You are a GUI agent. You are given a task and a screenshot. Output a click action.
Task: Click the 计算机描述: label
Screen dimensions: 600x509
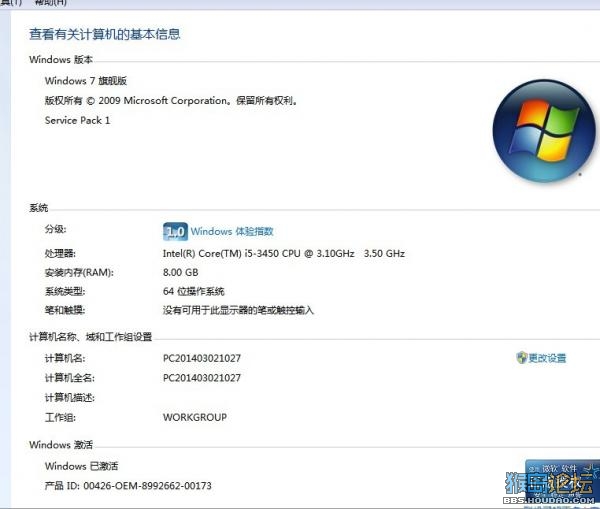[x=70, y=398]
